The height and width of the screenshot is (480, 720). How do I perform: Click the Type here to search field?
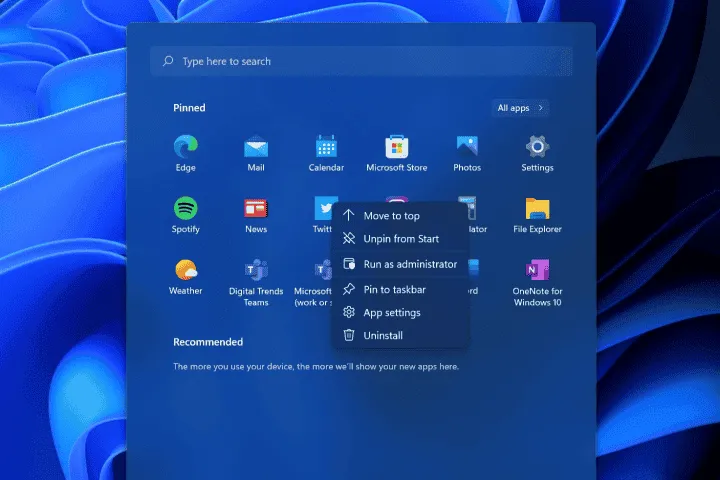click(361, 61)
